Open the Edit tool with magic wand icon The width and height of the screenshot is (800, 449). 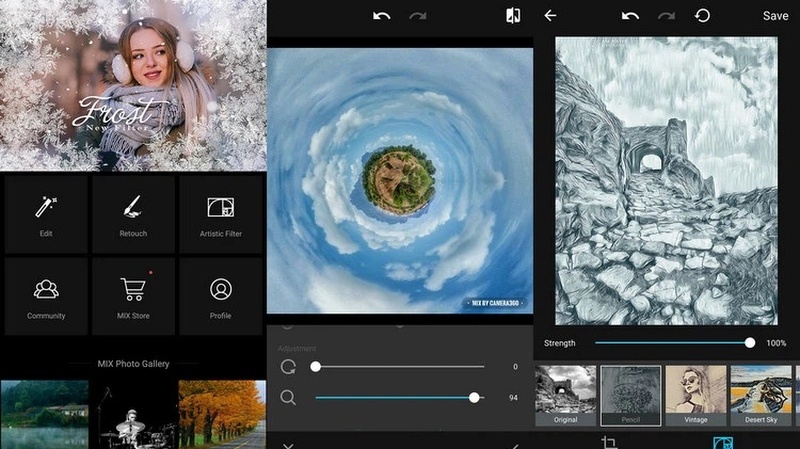46,214
